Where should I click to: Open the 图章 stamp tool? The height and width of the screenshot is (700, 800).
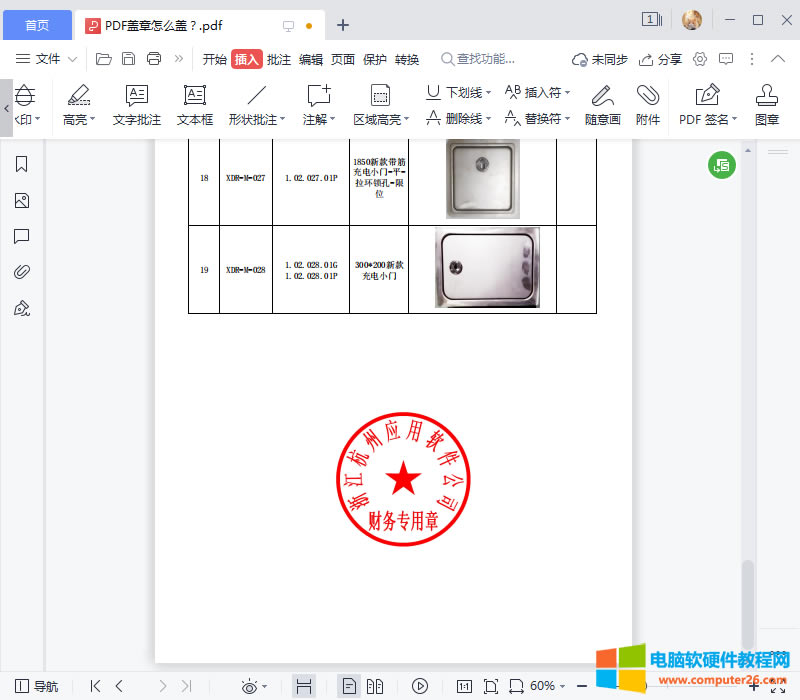[766, 103]
